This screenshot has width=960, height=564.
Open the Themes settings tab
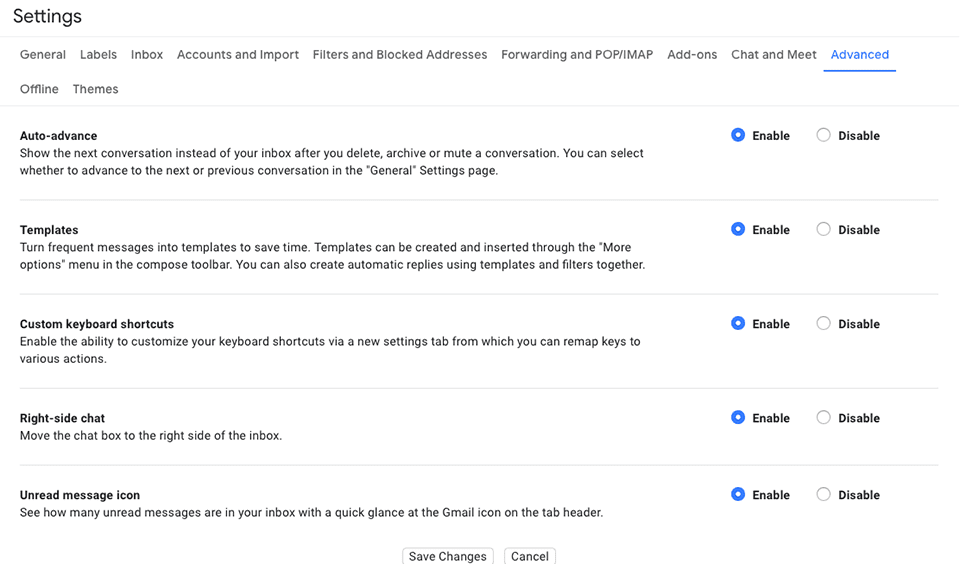click(95, 89)
